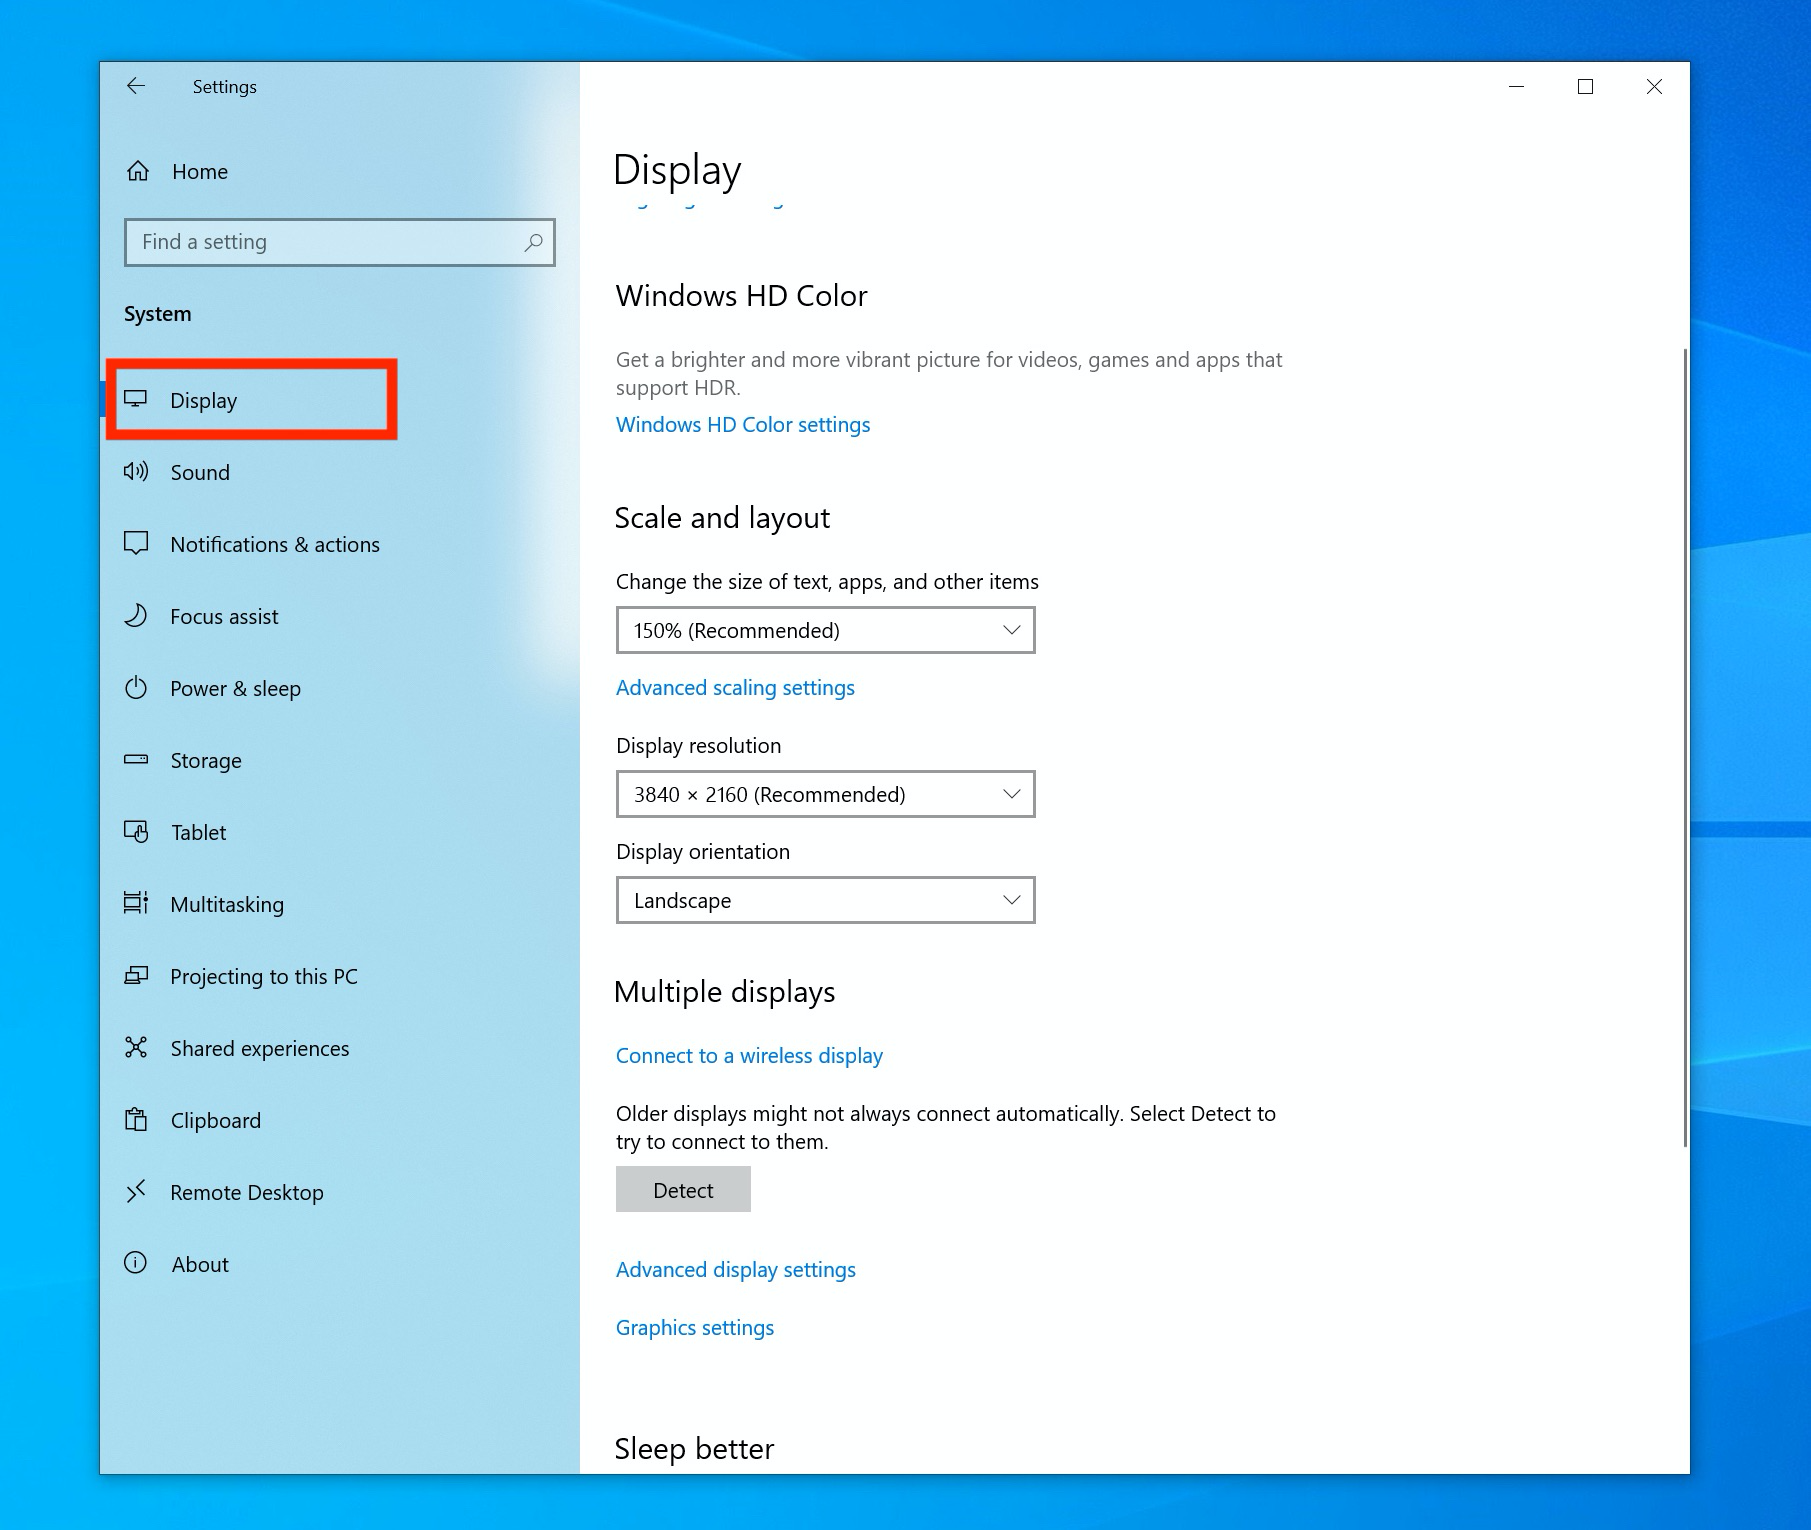Viewport: 1811px width, 1530px height.
Task: Open the Display resolution dropdown
Action: pyautogui.click(x=825, y=794)
